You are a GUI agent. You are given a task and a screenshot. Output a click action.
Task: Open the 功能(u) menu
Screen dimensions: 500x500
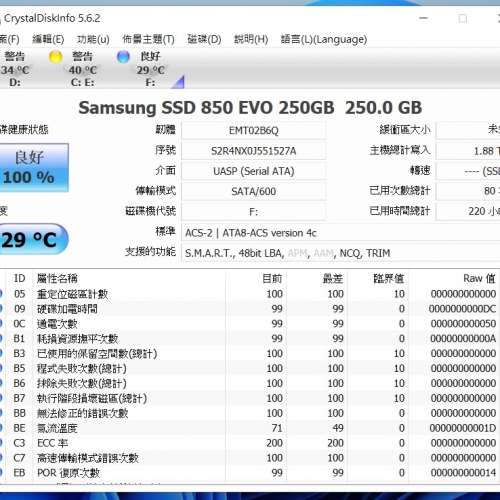93,39
